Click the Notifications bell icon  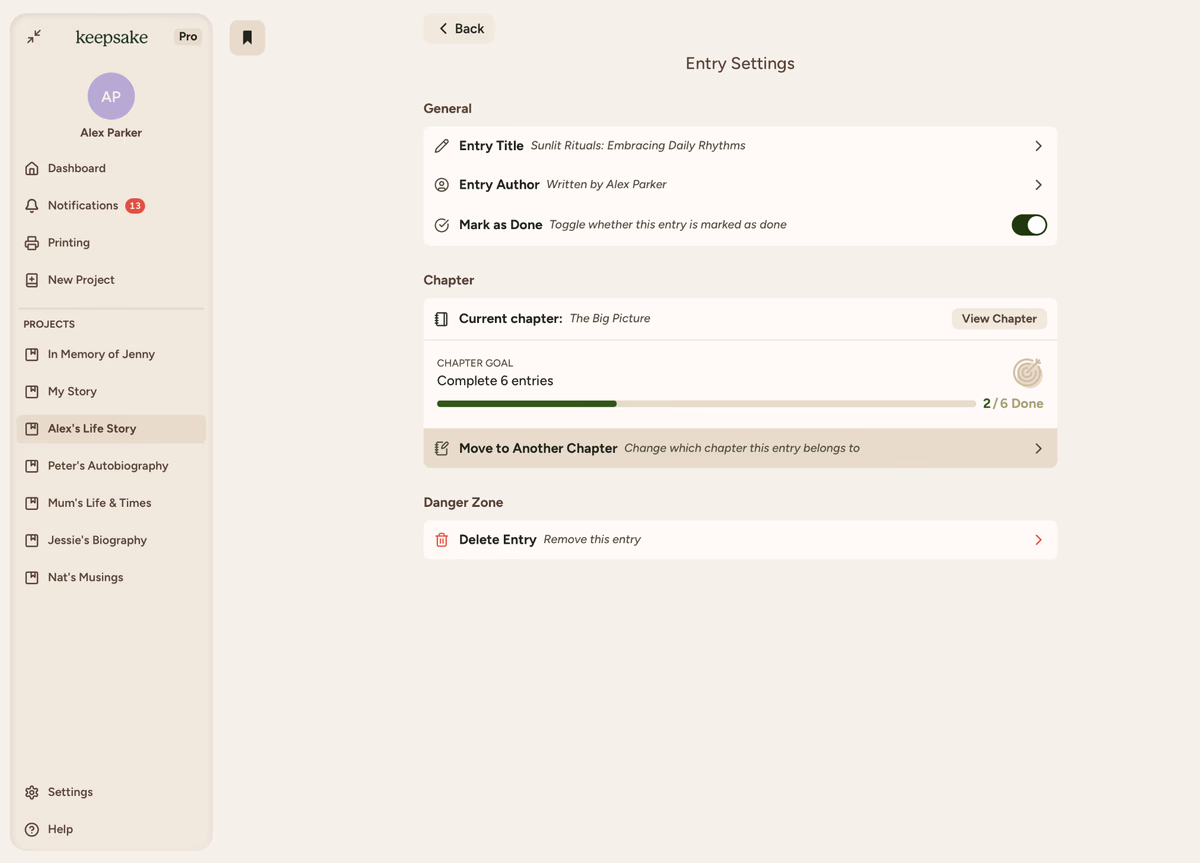coord(32,206)
